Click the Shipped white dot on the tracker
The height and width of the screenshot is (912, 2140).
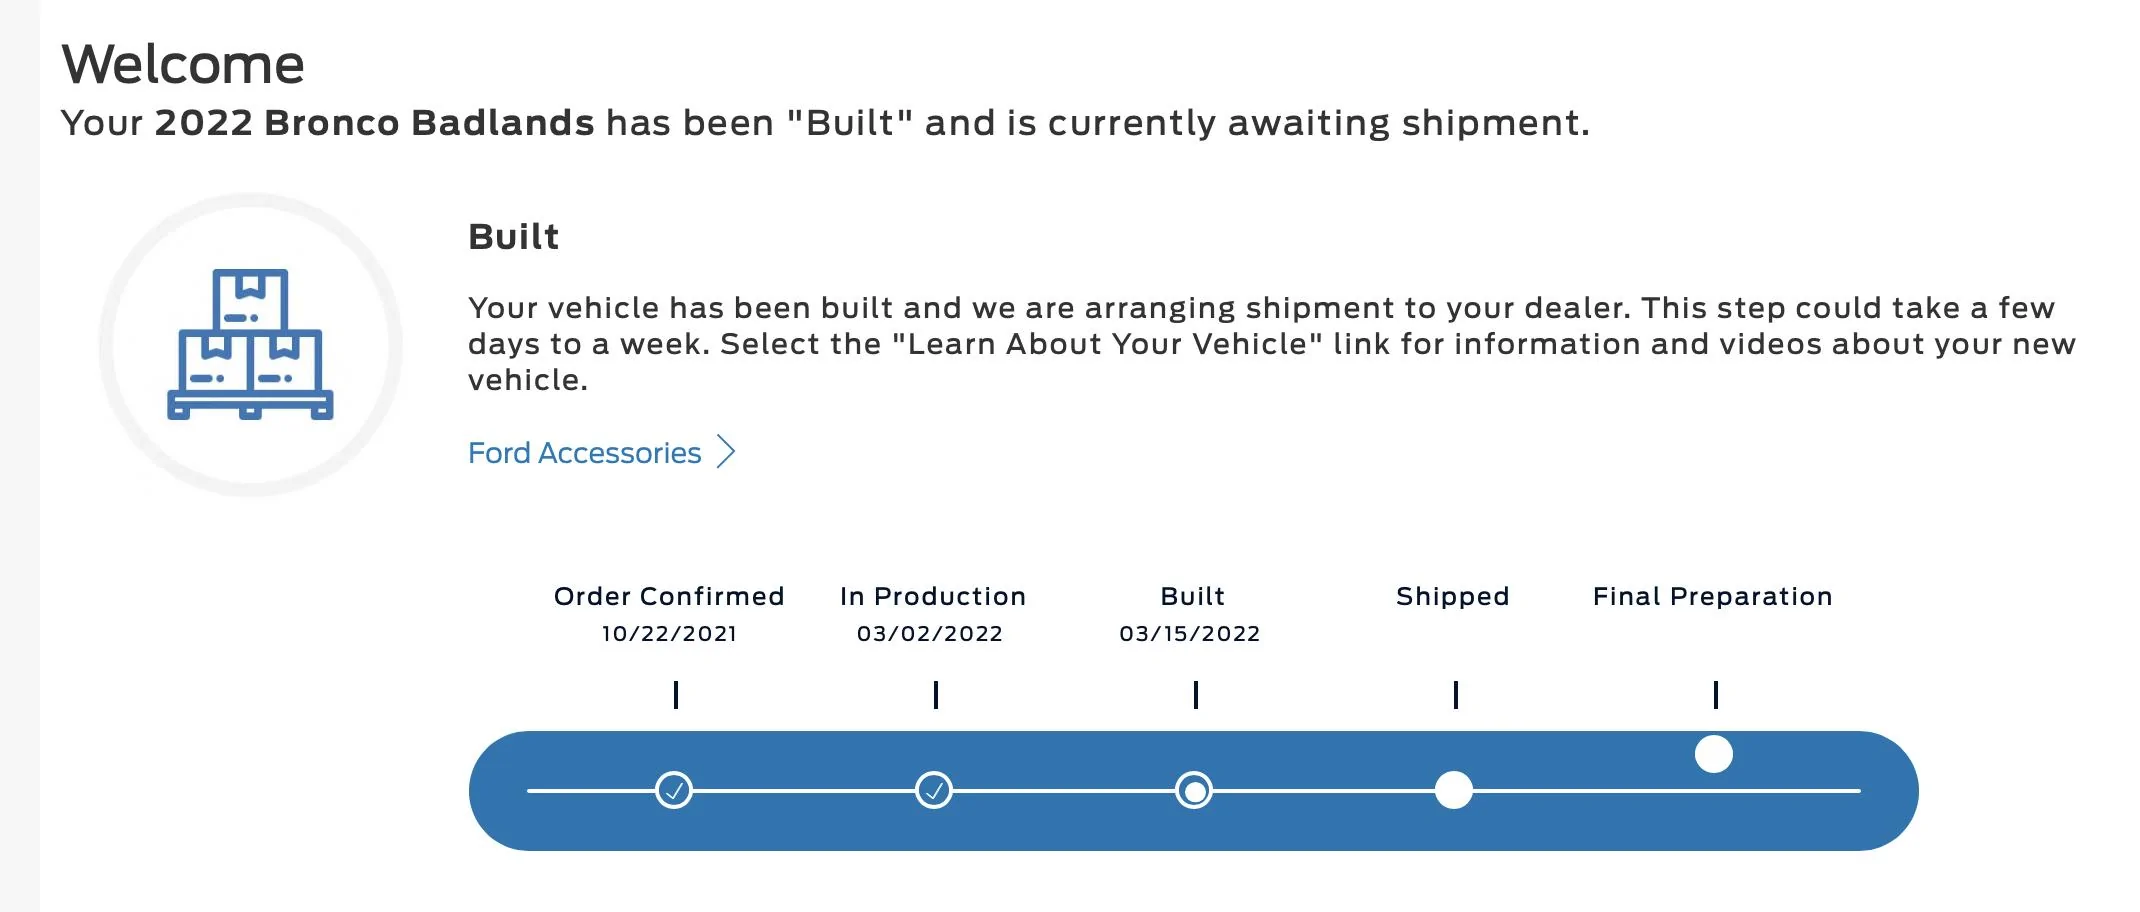point(1454,791)
